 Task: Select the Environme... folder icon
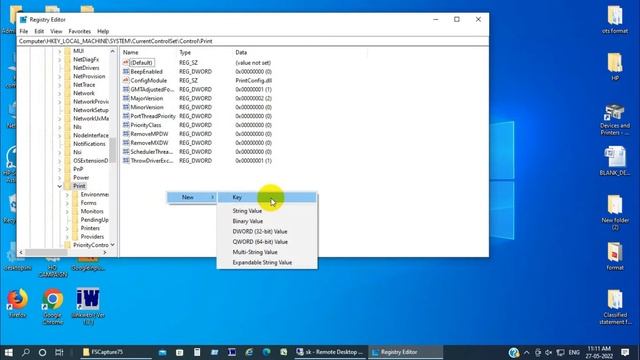point(75,194)
